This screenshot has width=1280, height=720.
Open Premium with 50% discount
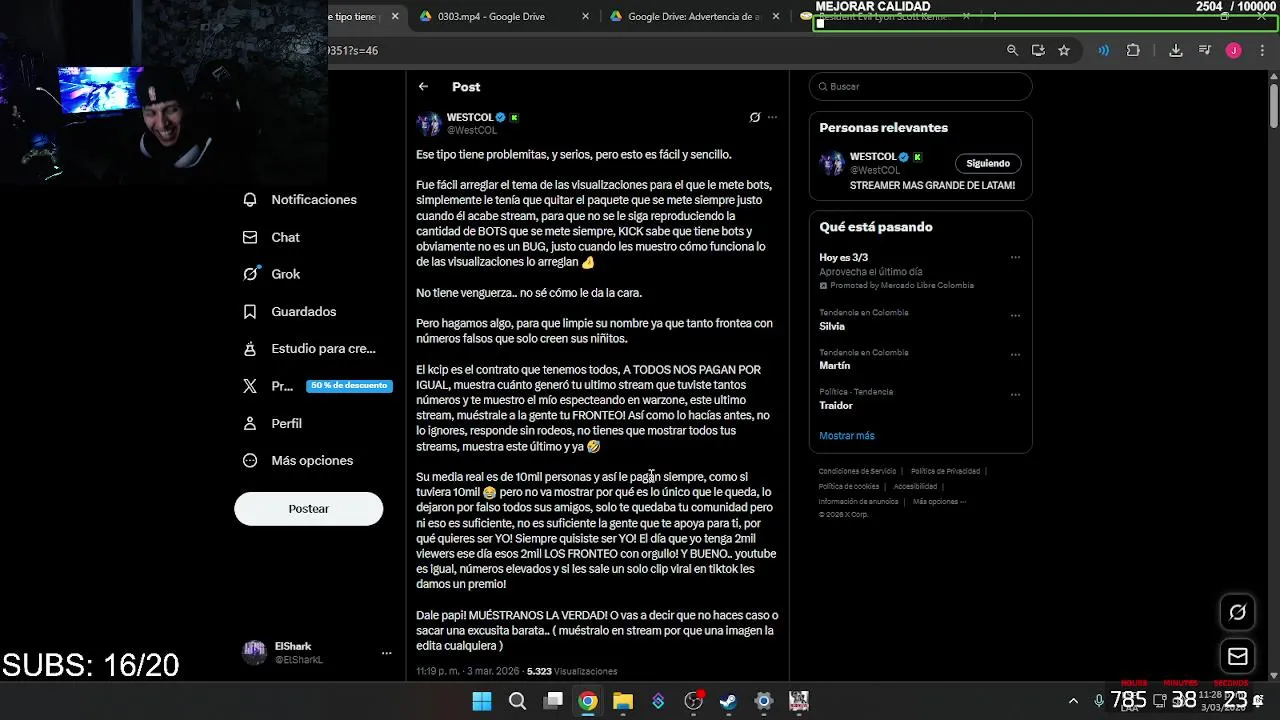(316, 386)
